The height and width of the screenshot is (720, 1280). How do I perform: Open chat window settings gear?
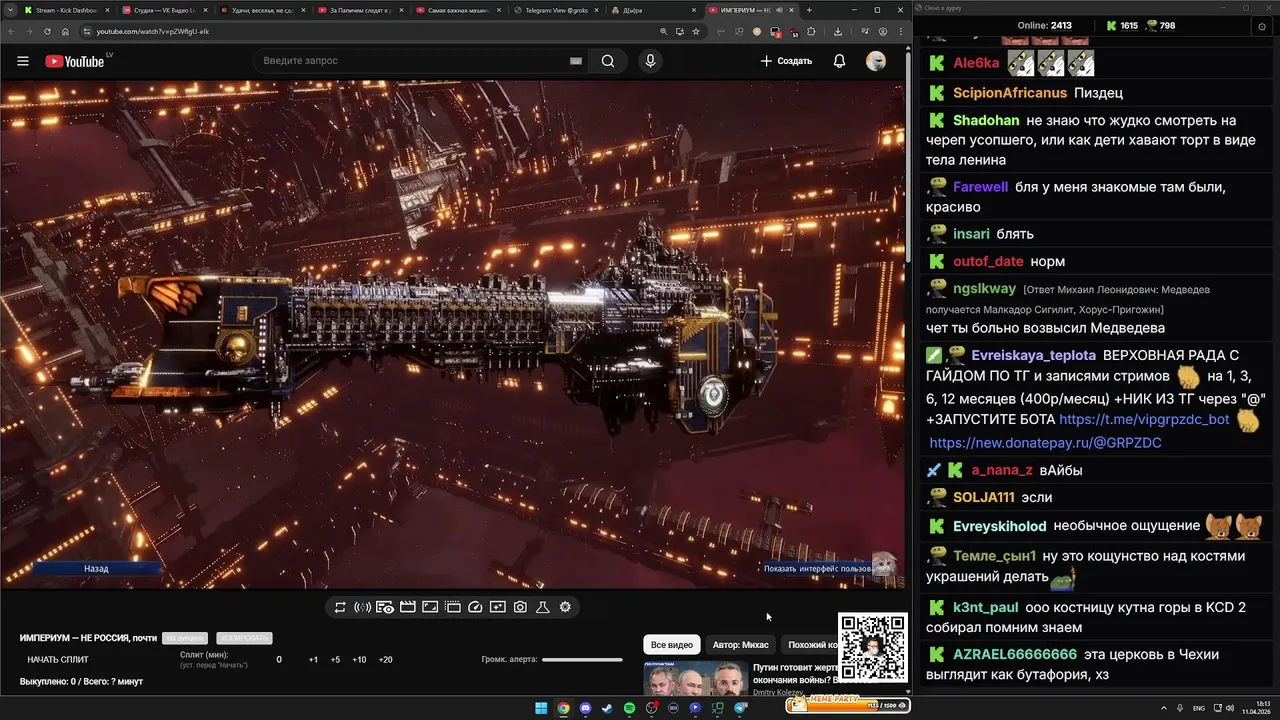(1262, 26)
